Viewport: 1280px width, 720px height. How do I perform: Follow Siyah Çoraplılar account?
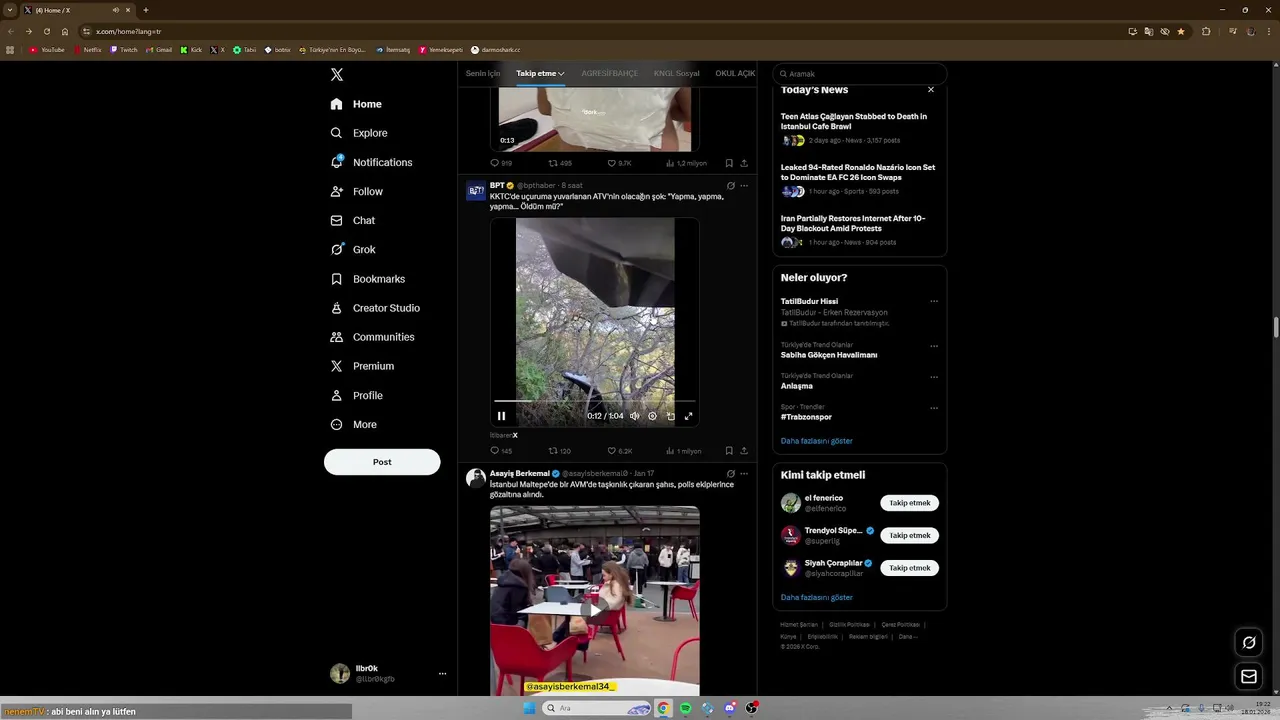click(910, 568)
